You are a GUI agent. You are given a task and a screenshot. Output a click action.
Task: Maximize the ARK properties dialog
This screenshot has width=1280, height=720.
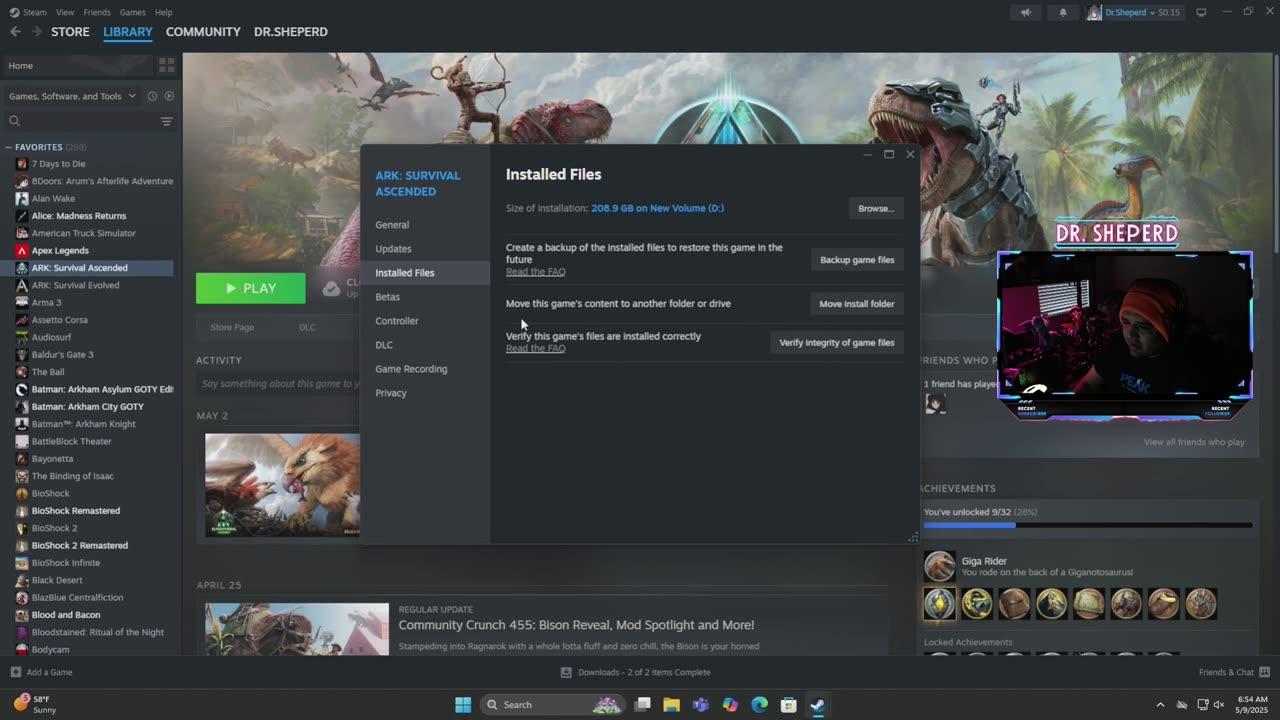tap(888, 154)
